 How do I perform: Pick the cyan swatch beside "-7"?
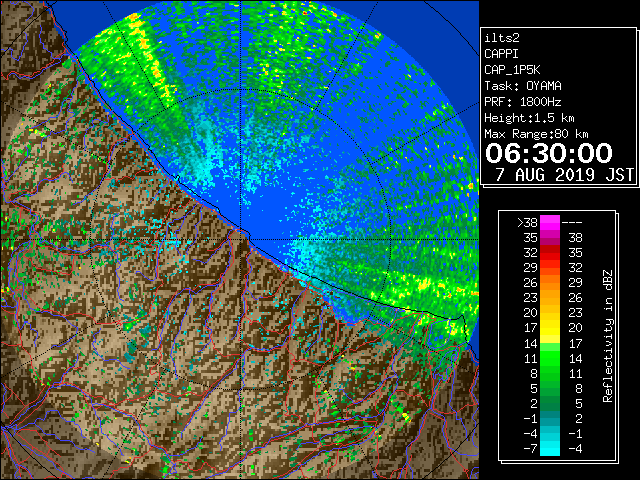click(550, 449)
